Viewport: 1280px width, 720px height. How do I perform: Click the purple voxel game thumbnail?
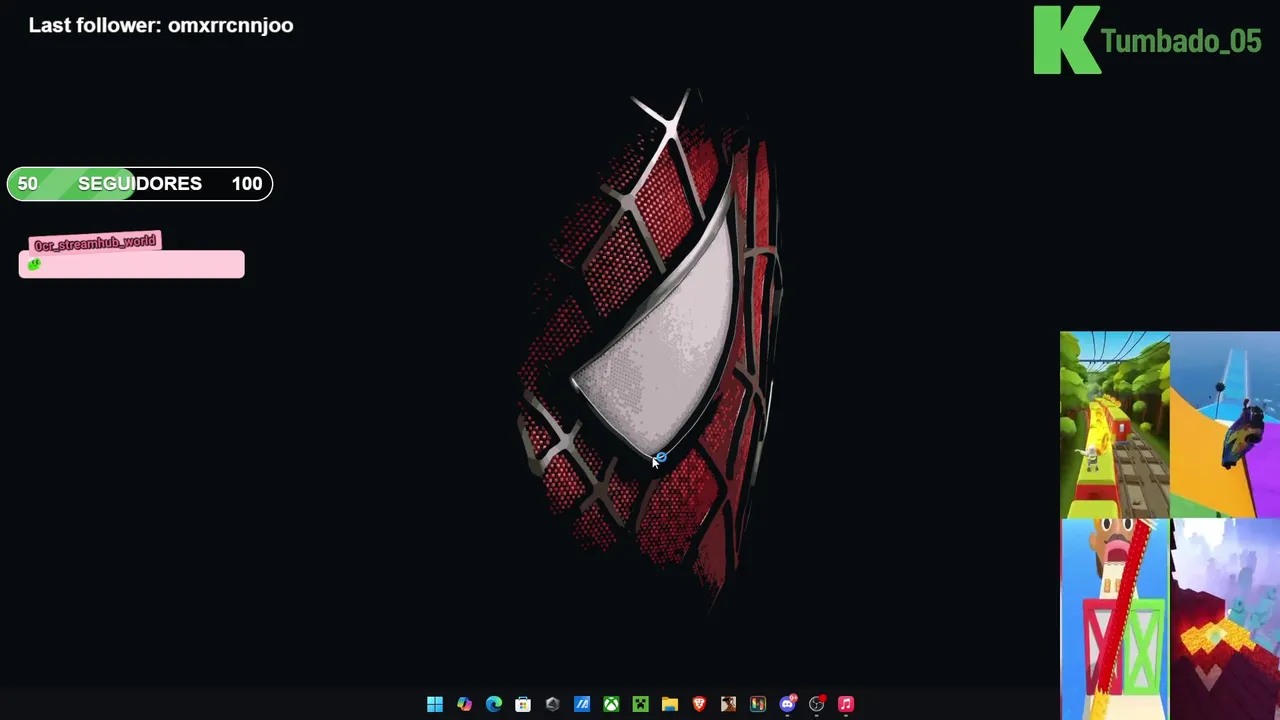1225,619
